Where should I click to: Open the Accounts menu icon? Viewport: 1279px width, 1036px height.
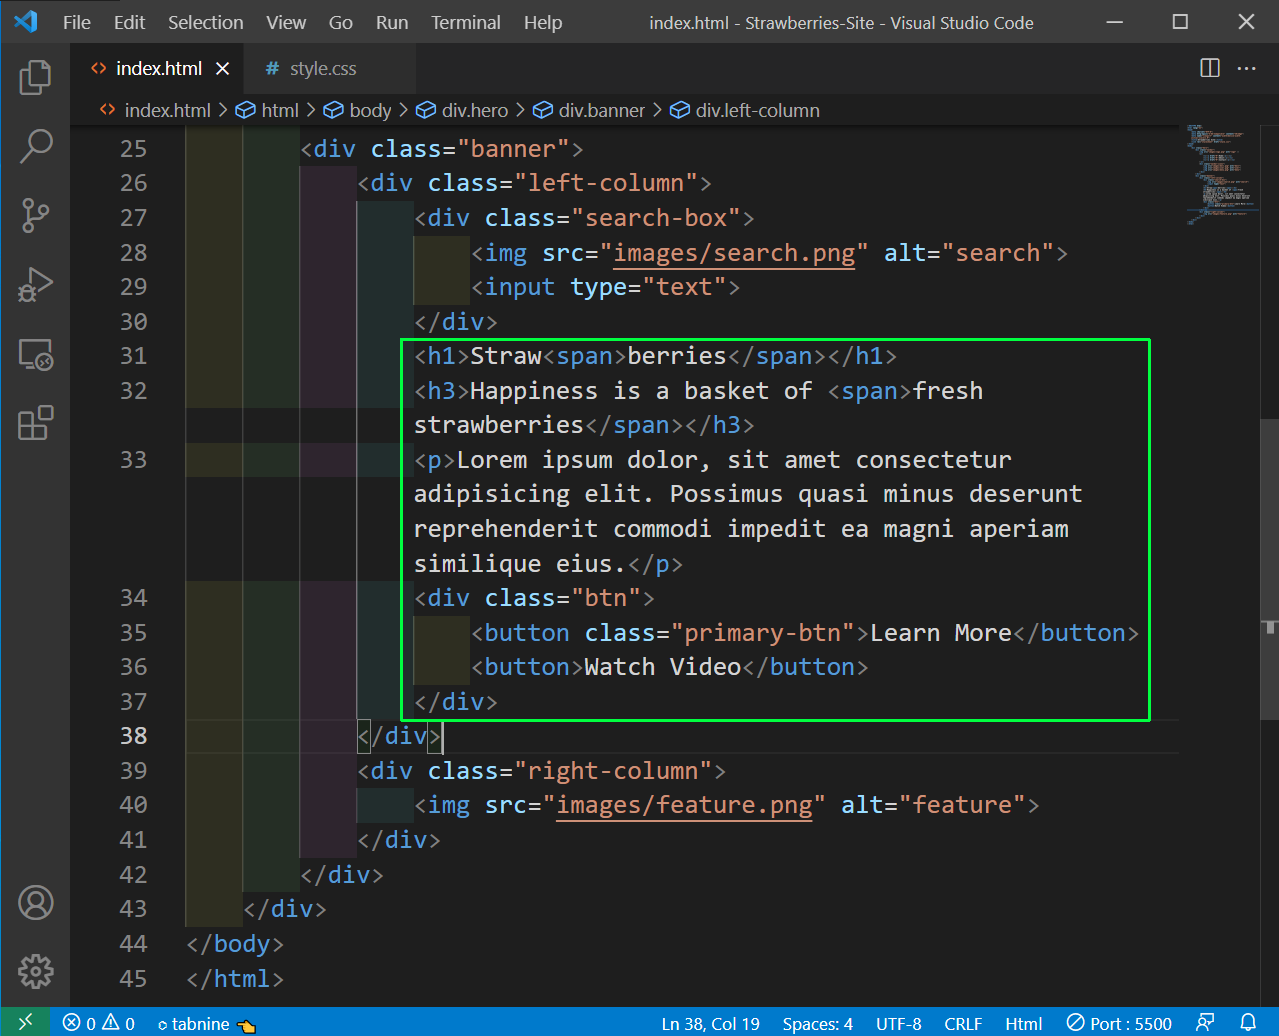click(35, 903)
